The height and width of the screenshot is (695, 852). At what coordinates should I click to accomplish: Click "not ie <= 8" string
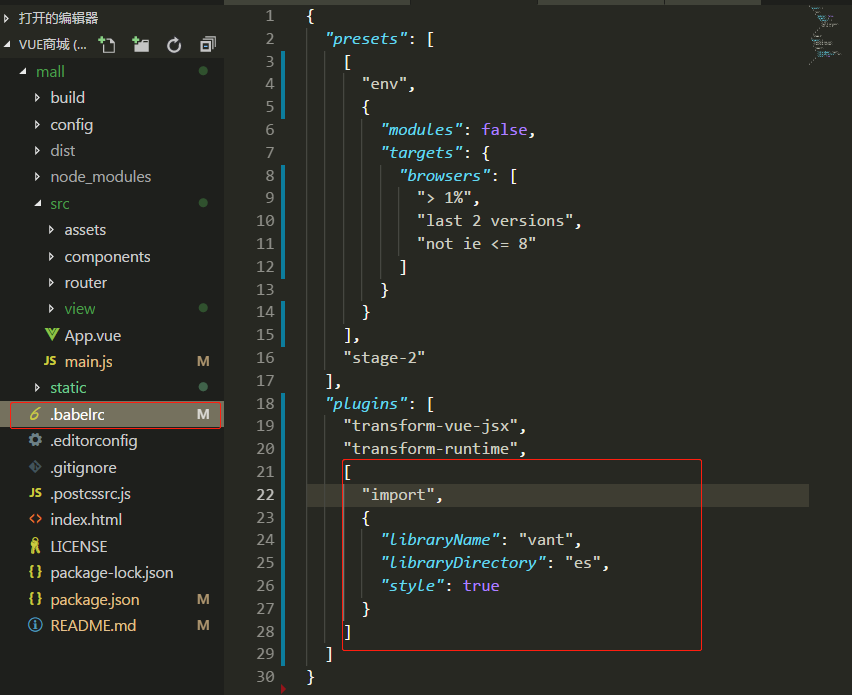476,243
